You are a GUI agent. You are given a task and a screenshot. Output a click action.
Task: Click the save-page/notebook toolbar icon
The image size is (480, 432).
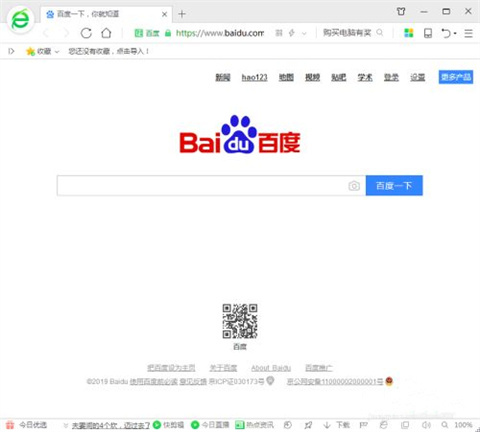pos(428,33)
